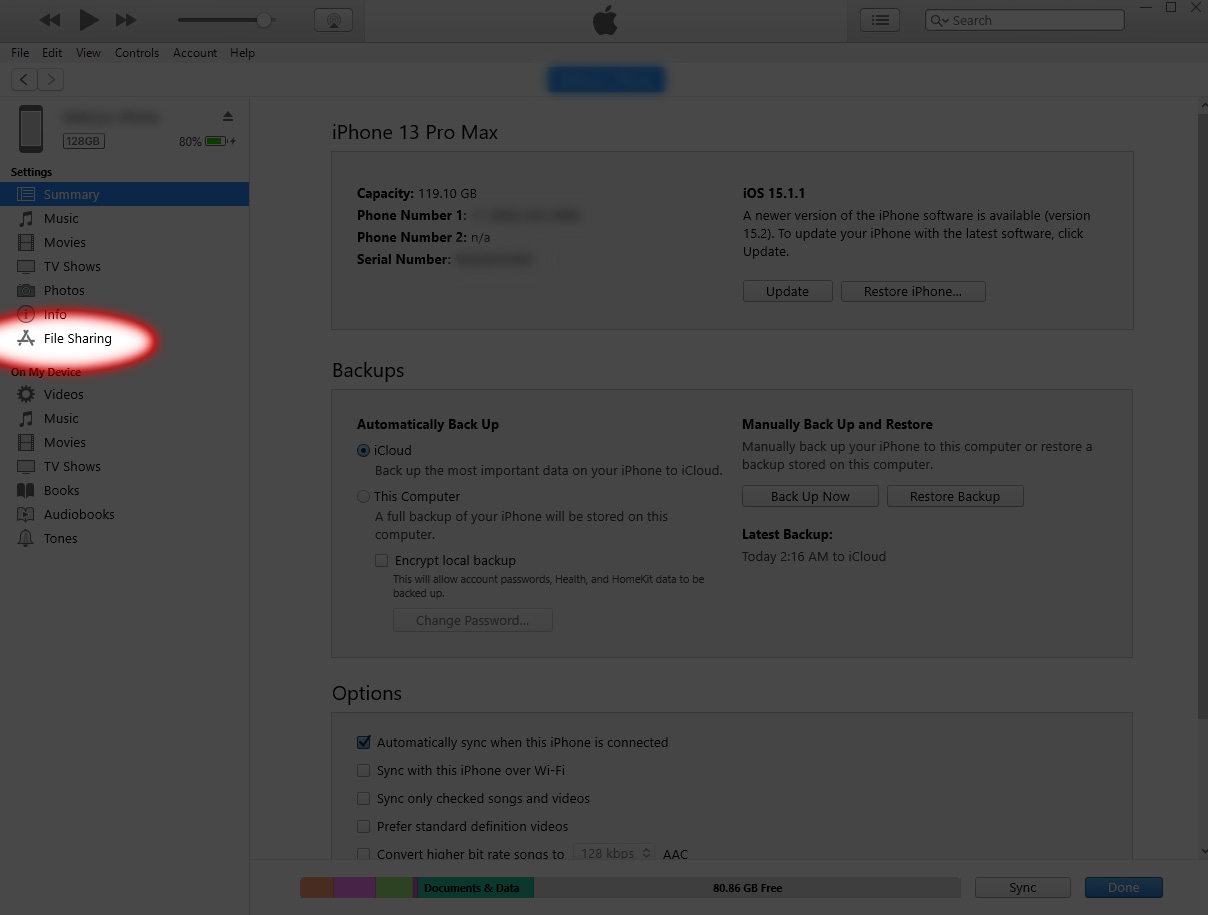
Task: Click the Info circle icon
Action: [x=26, y=314]
